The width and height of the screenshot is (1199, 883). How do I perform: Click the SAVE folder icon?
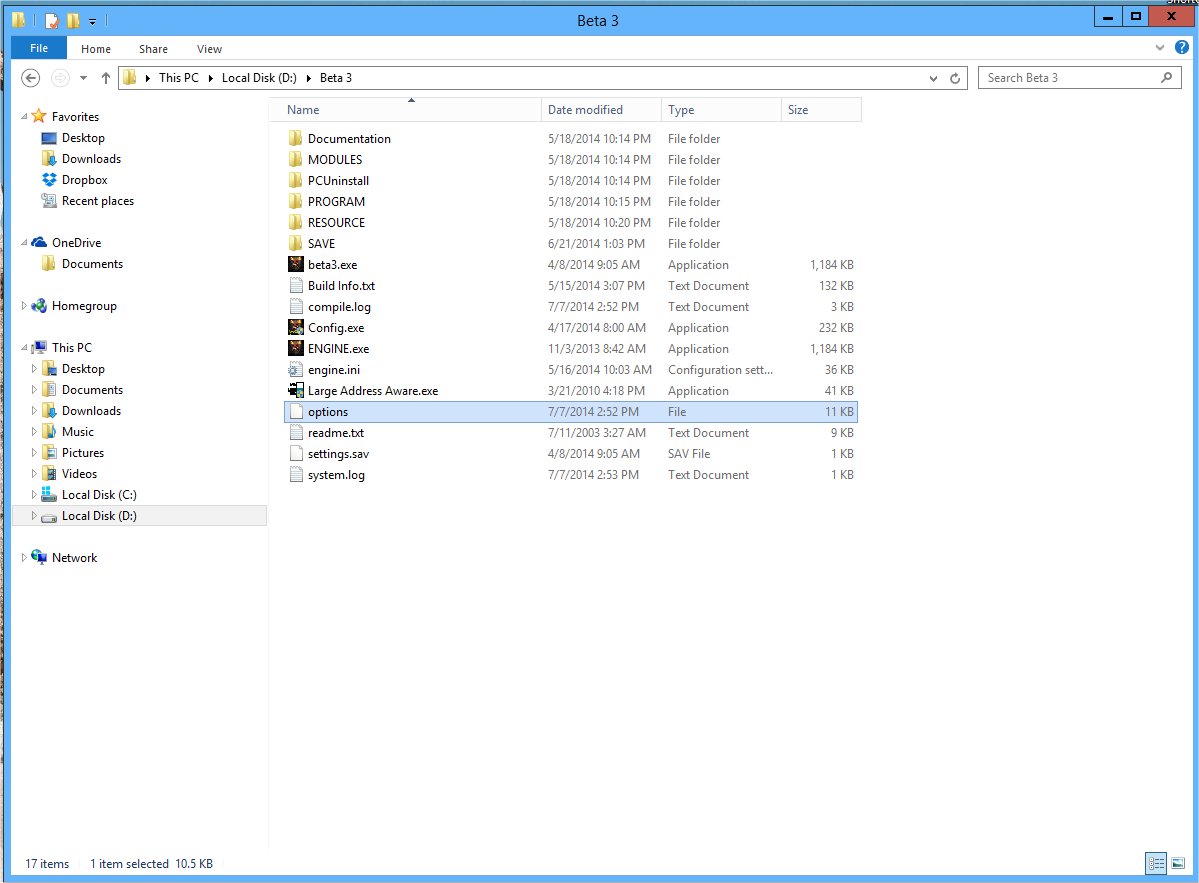click(295, 243)
